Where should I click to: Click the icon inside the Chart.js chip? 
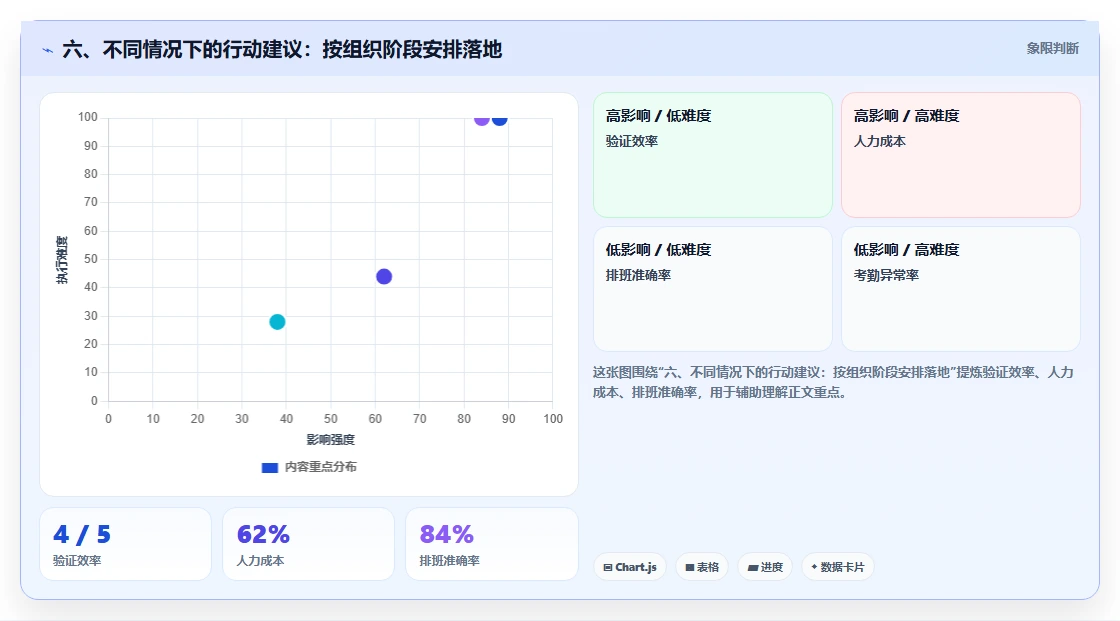pyautogui.click(x=608, y=567)
